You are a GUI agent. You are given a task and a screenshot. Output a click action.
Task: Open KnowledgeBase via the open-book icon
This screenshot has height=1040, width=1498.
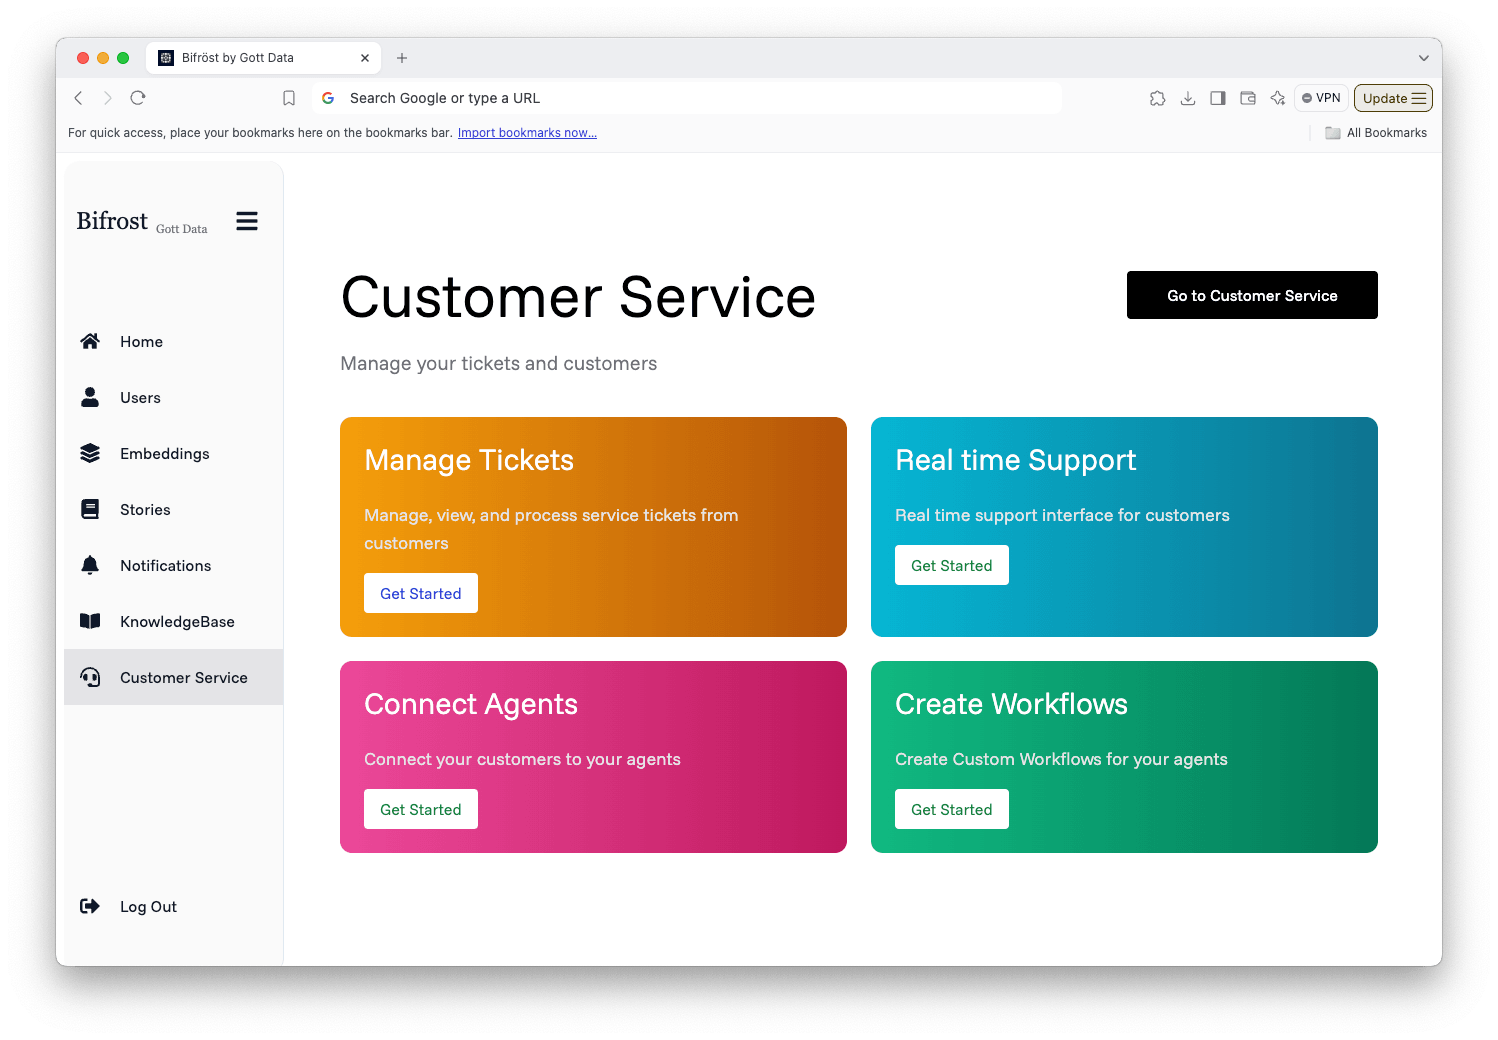[x=90, y=621]
